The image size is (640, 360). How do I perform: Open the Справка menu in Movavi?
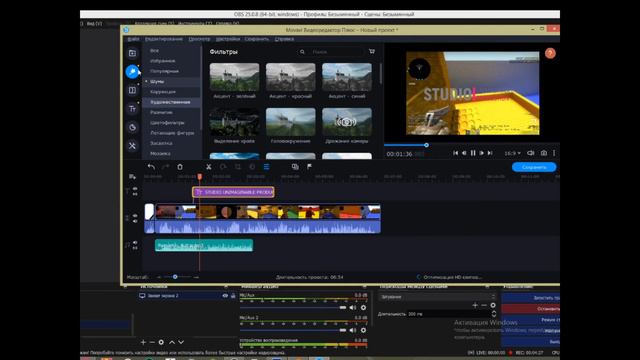pos(284,39)
